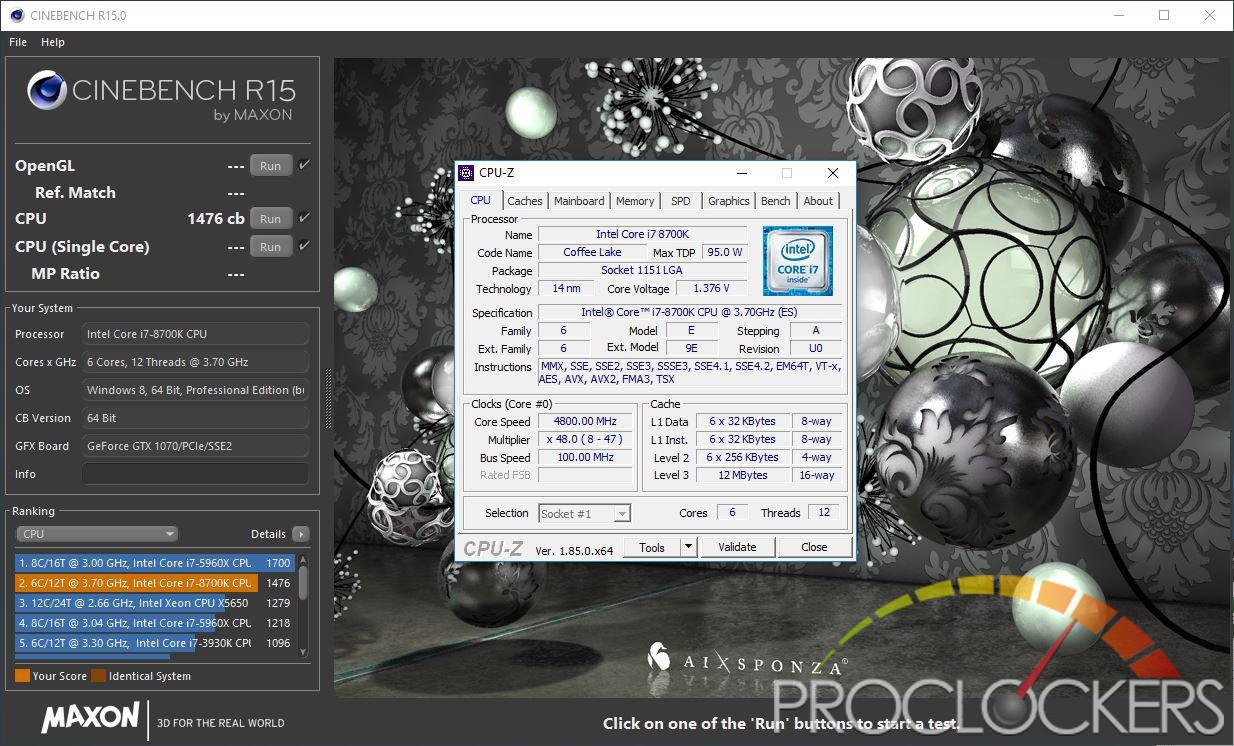This screenshot has height=746, width=1234.
Task: Select the i7-8700K 1476 ranking row
Action: coord(155,583)
